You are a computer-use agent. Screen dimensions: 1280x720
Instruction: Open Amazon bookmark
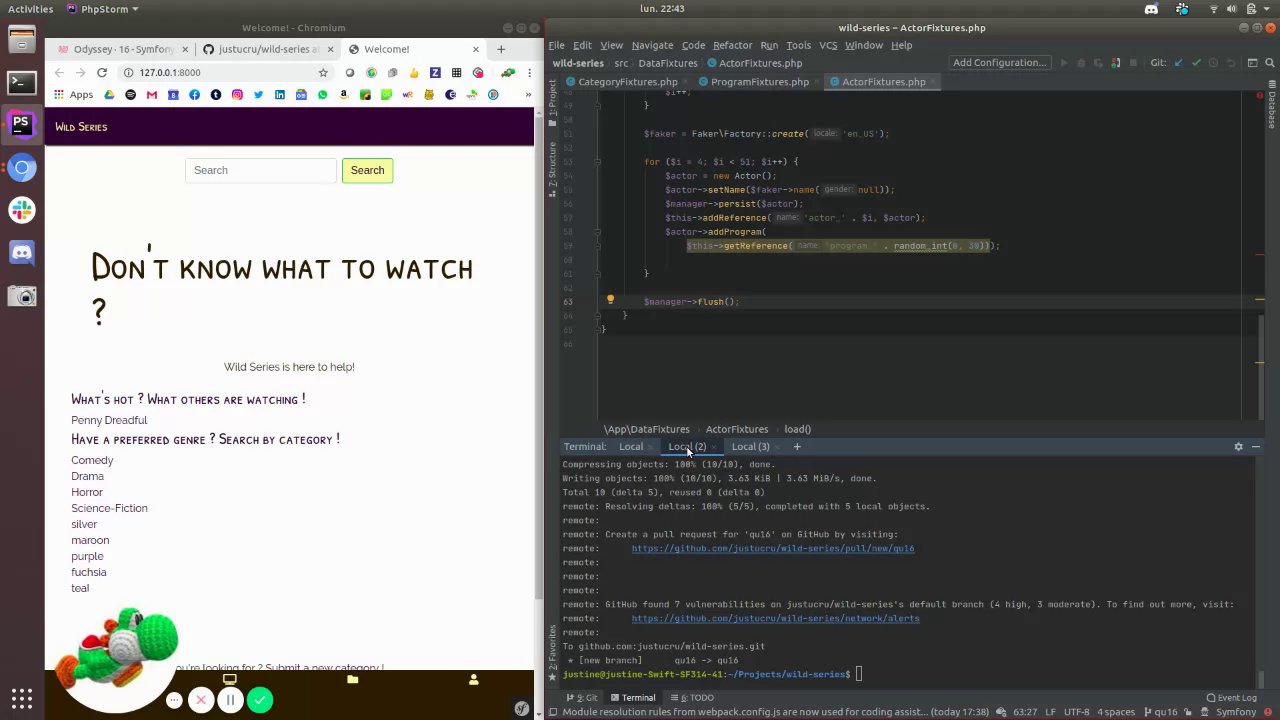coord(343,95)
